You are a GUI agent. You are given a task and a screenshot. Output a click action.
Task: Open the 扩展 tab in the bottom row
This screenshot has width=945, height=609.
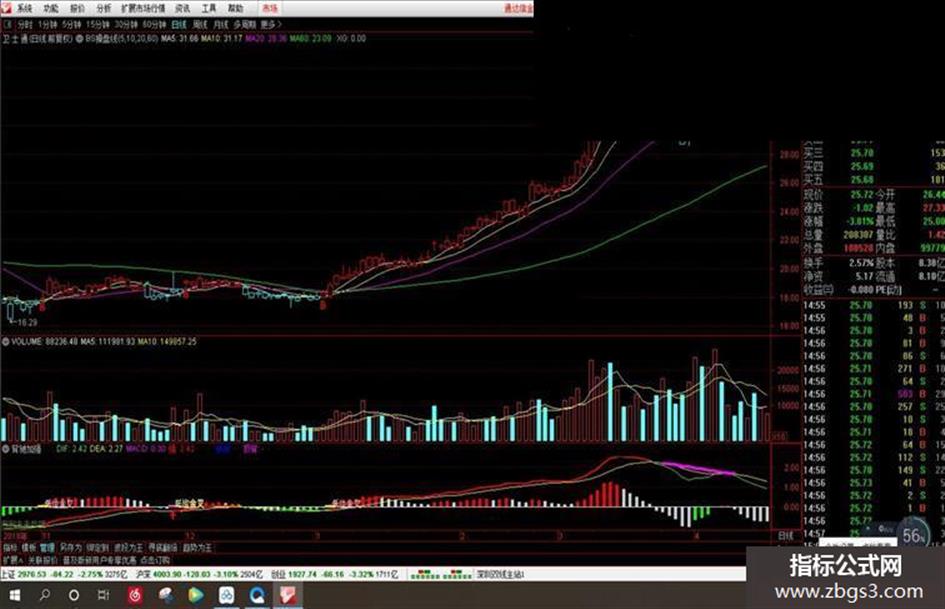tap(11, 560)
